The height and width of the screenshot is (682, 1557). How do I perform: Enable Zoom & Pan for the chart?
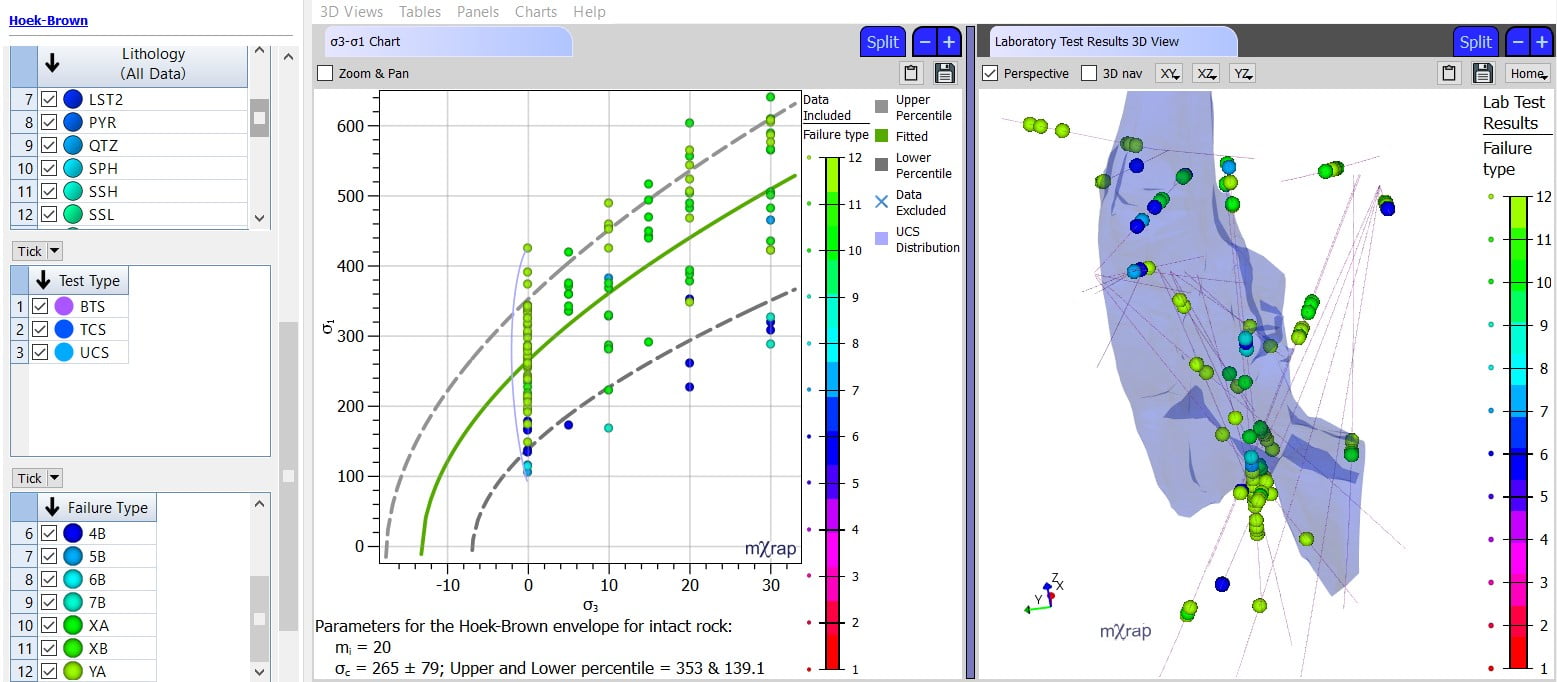click(x=324, y=73)
